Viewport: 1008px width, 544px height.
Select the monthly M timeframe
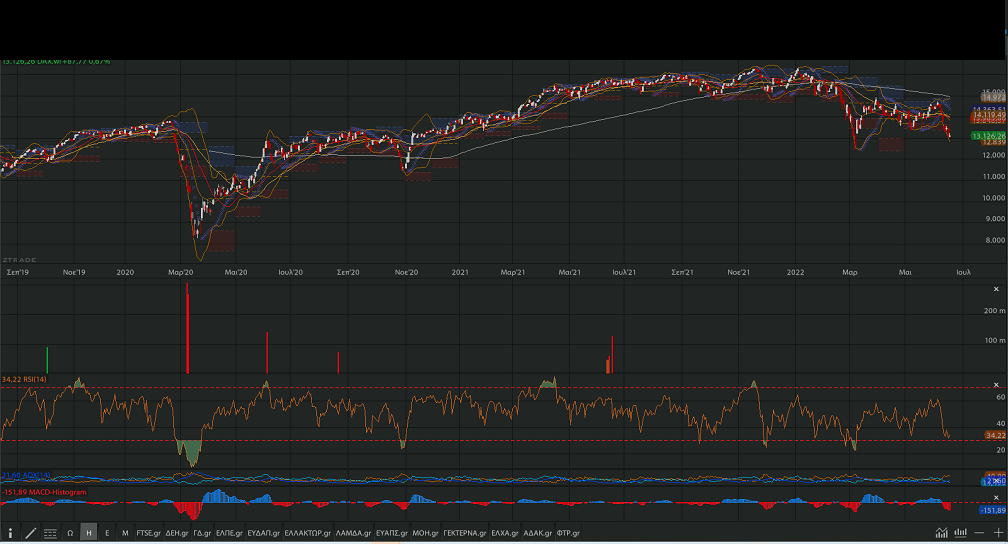tap(125, 533)
